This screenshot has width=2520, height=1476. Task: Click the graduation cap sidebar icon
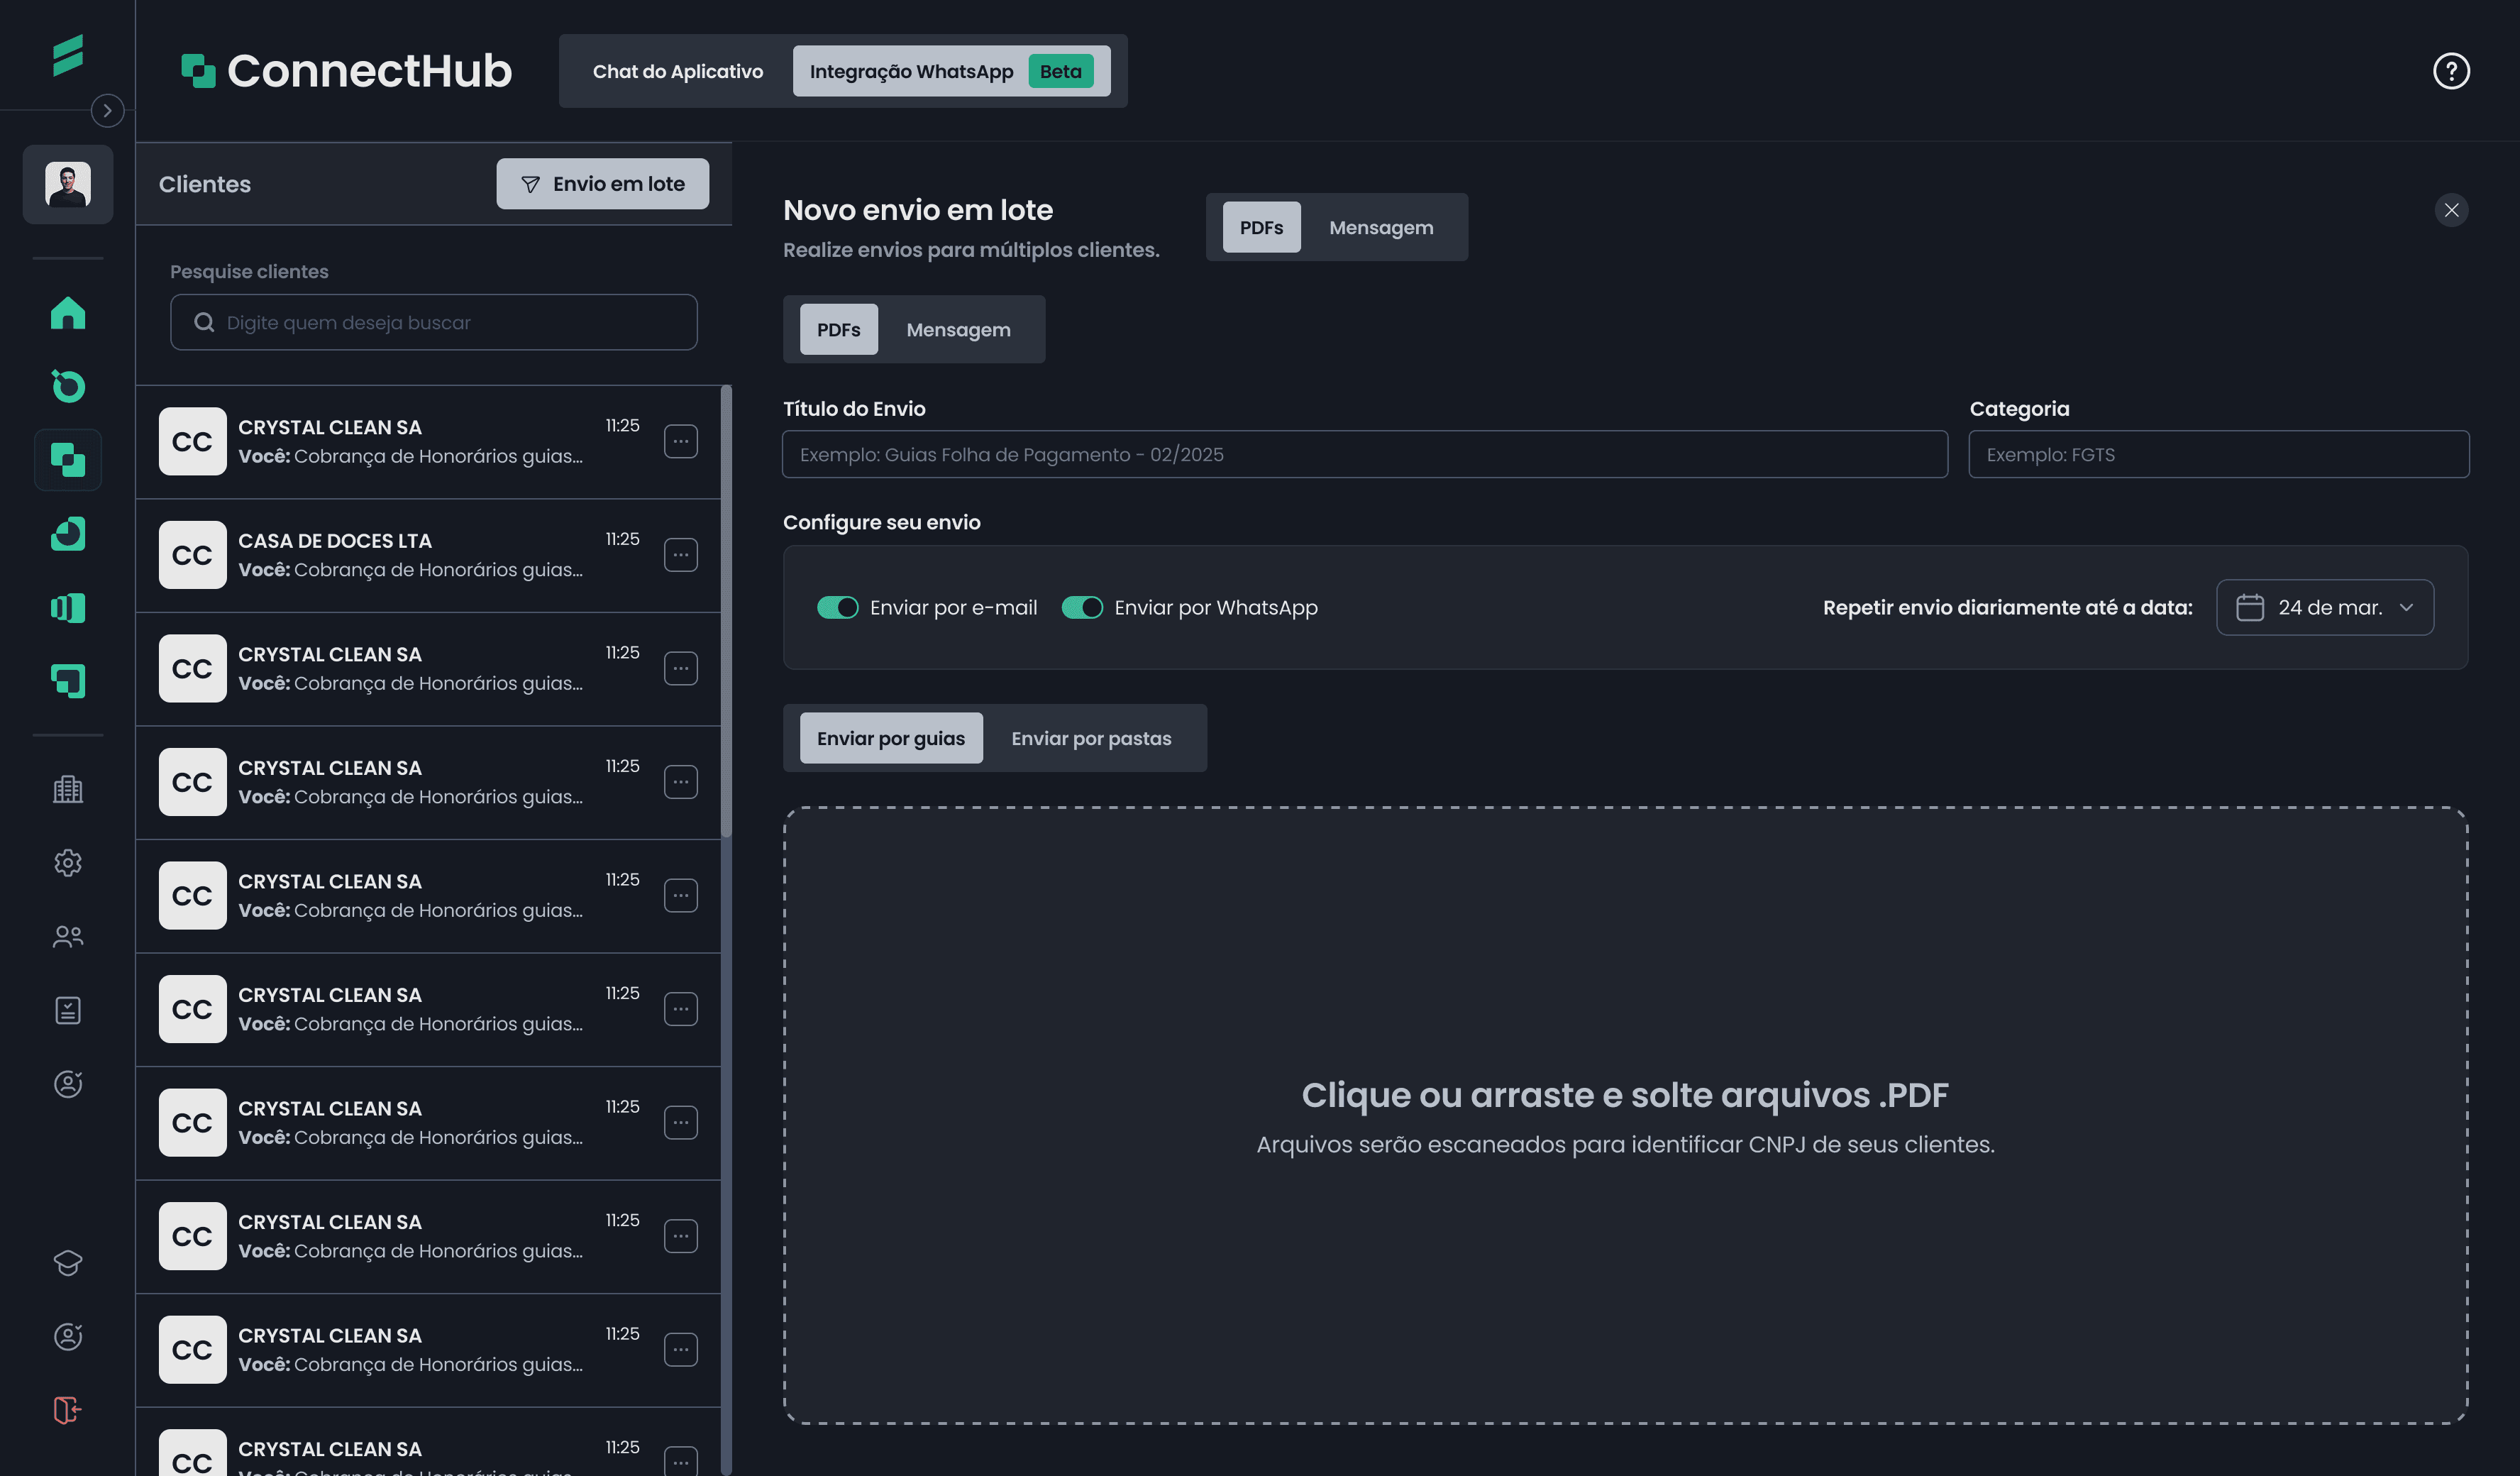pyautogui.click(x=68, y=1263)
